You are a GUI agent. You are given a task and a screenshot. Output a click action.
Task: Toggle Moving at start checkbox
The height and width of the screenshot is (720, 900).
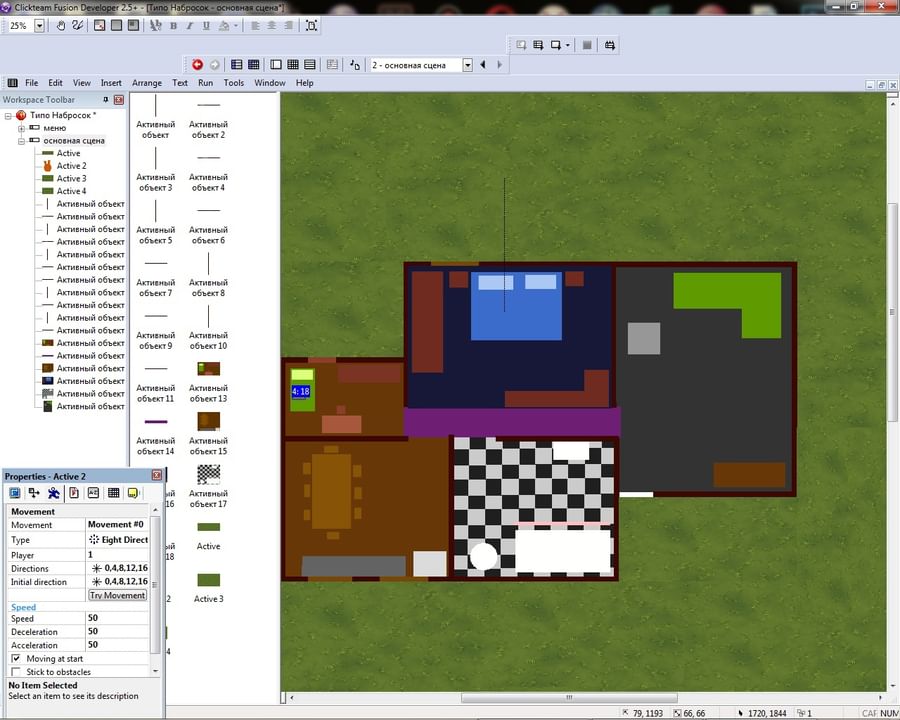click(16, 659)
